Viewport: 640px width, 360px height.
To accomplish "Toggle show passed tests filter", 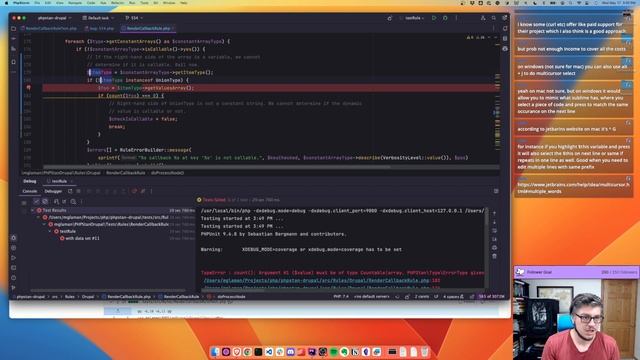I will click(x=36, y=201).
